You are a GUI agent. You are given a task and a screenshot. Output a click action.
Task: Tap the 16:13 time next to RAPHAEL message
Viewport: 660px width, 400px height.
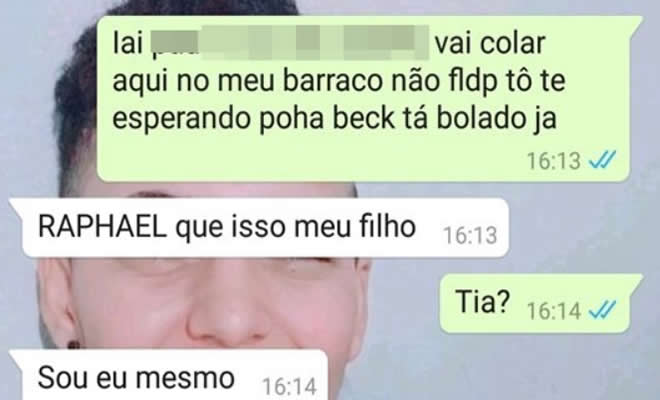pos(470,235)
